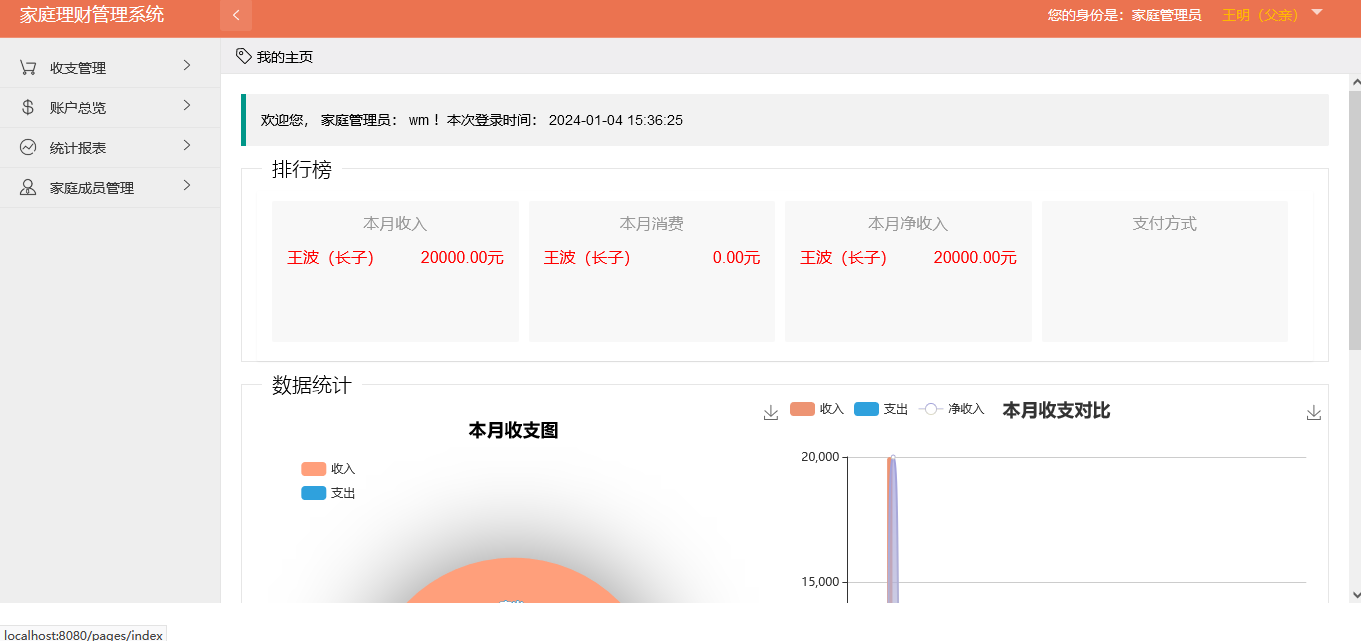Screen dimensions: 1361x641
Task: Download the 本月收支对比 chart image
Action: pyautogui.click(x=1314, y=413)
